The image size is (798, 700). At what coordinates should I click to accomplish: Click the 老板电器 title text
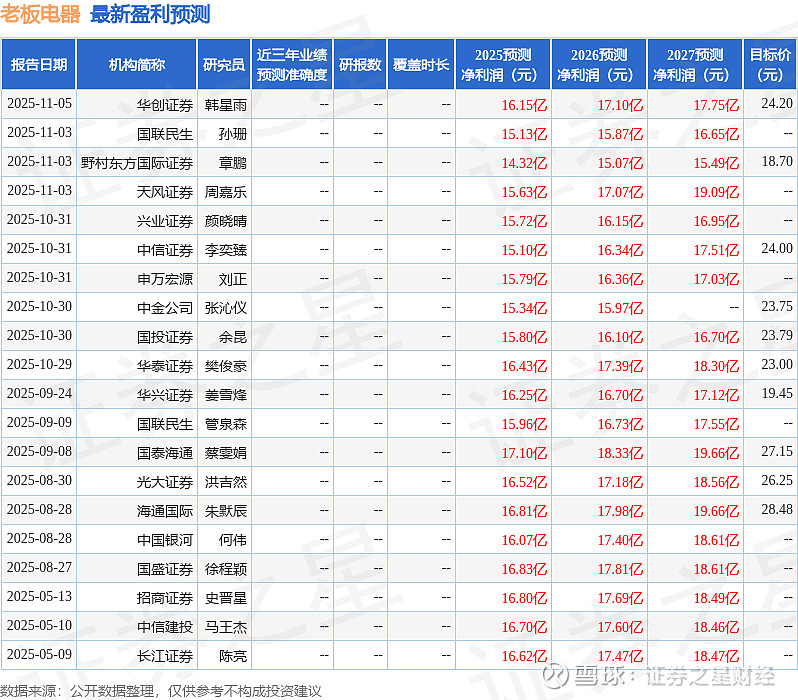click(x=40, y=14)
